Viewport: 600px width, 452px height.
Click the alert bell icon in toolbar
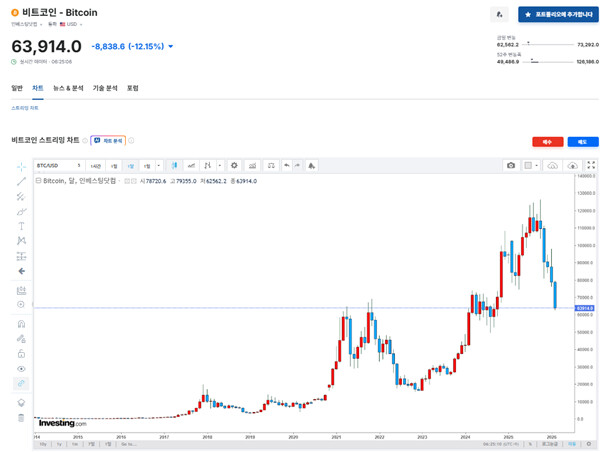coord(311,166)
